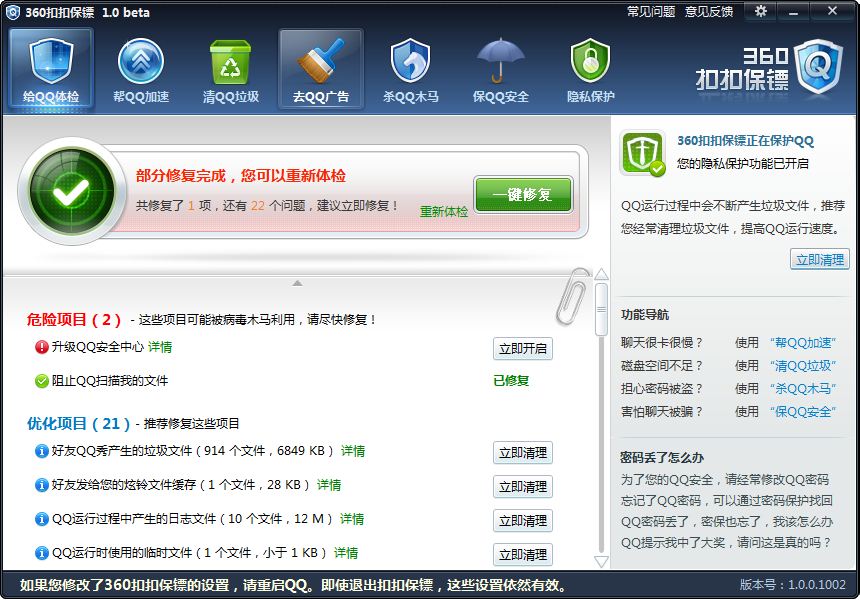Click the 重新体检 re-scan link

444,212
